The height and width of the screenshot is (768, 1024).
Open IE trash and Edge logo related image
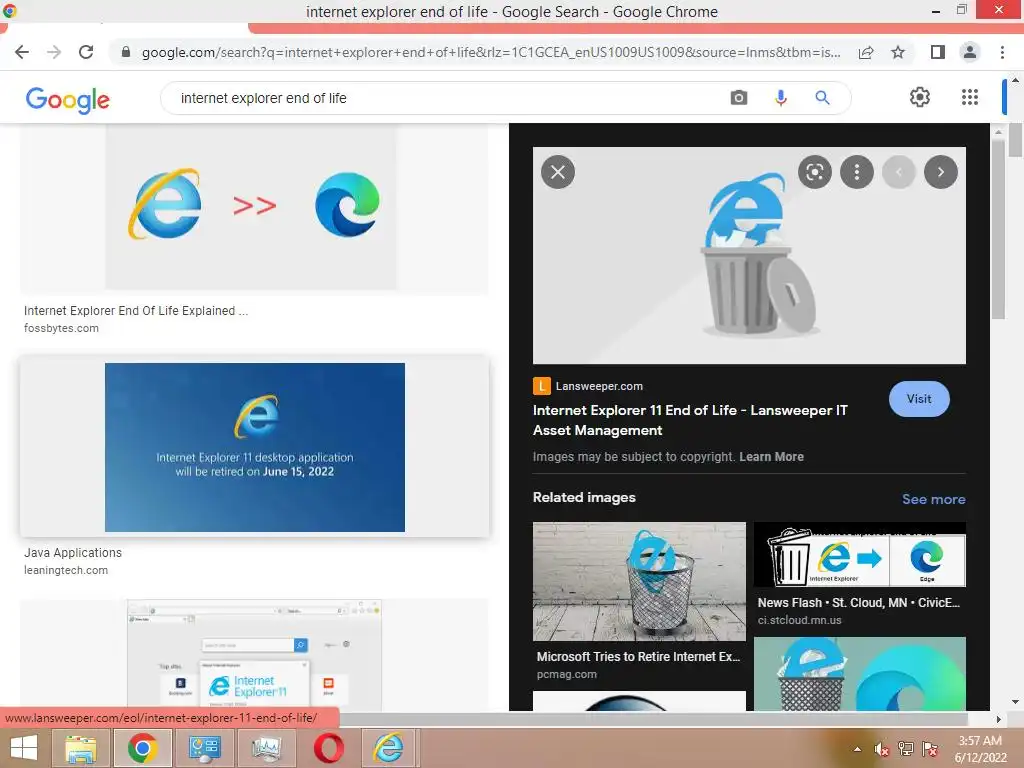pos(859,674)
